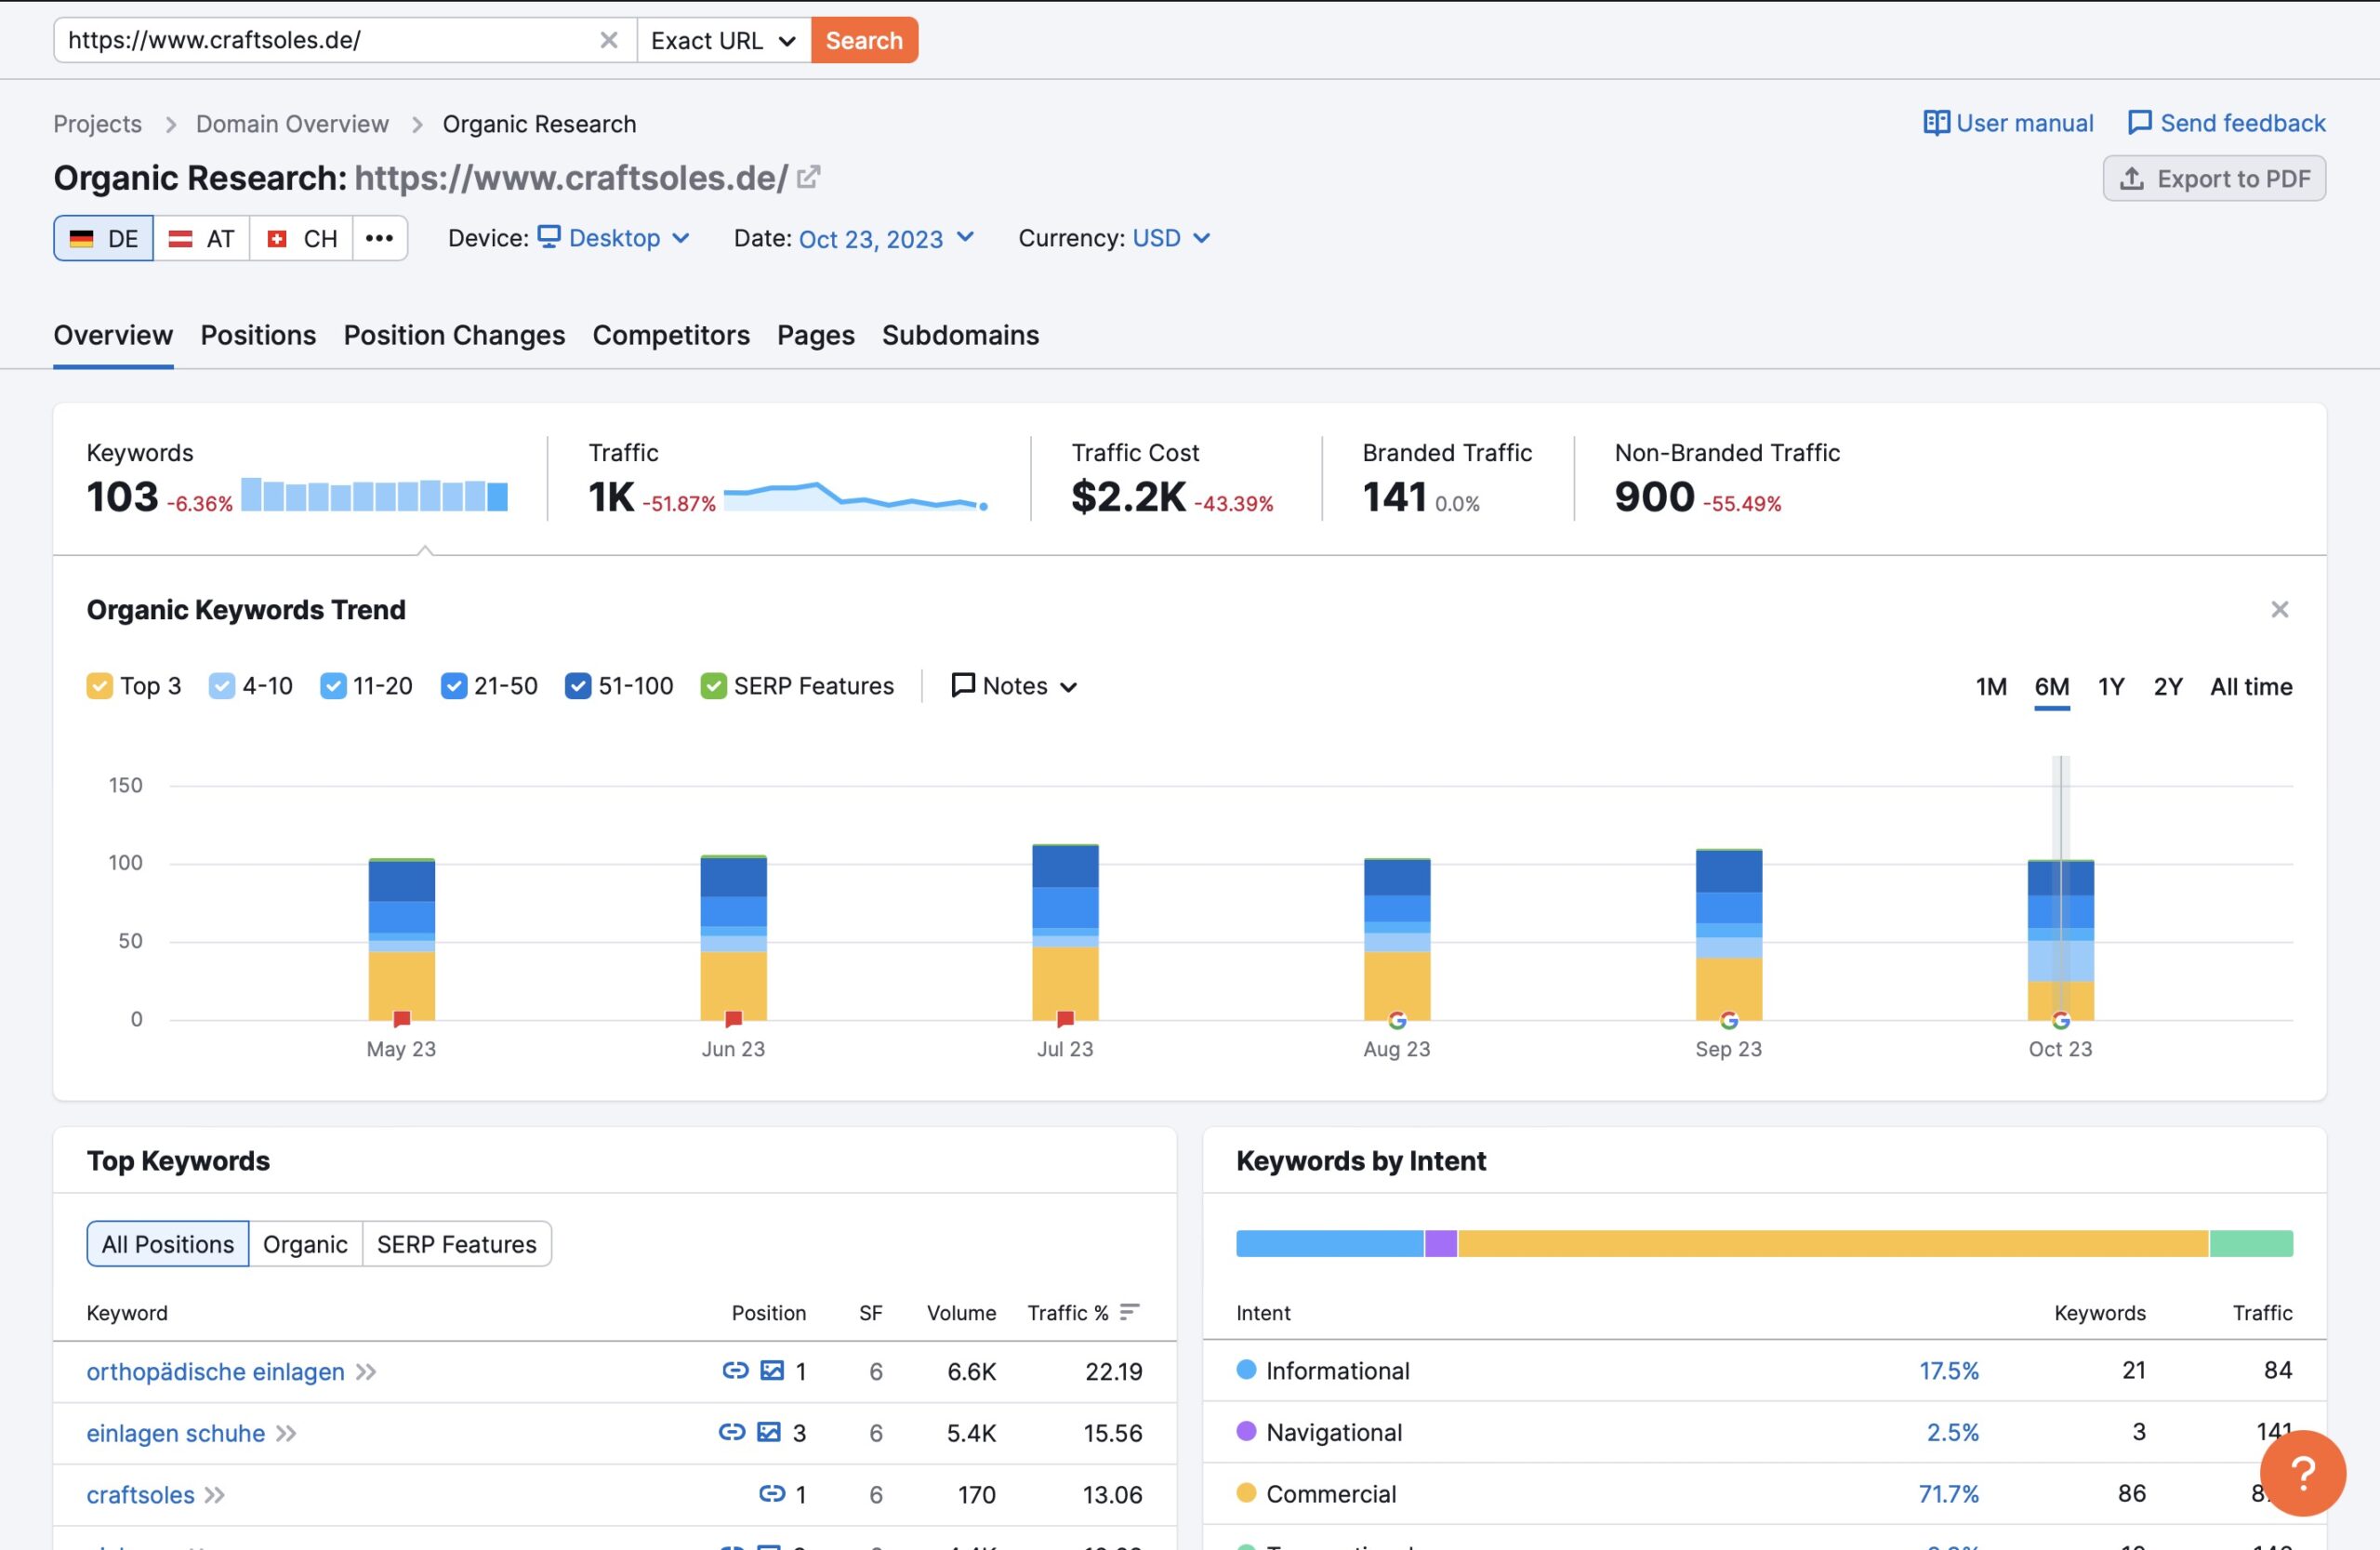Click the Notes comment icon
Image resolution: width=2380 pixels, height=1550 pixels.
963,685
